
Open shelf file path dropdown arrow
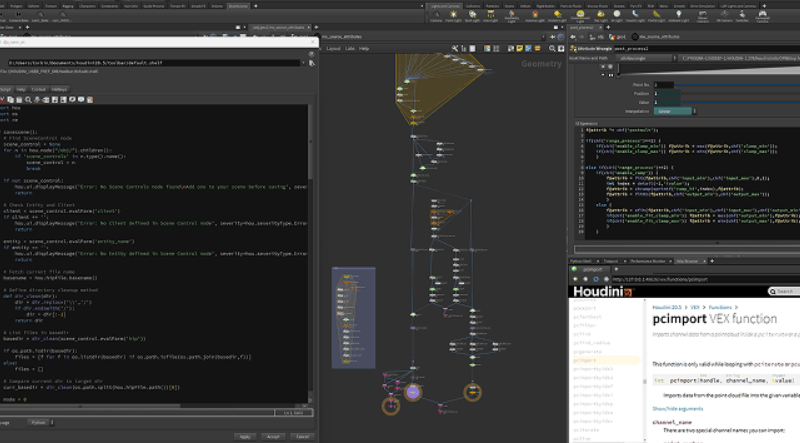[x=304, y=63]
